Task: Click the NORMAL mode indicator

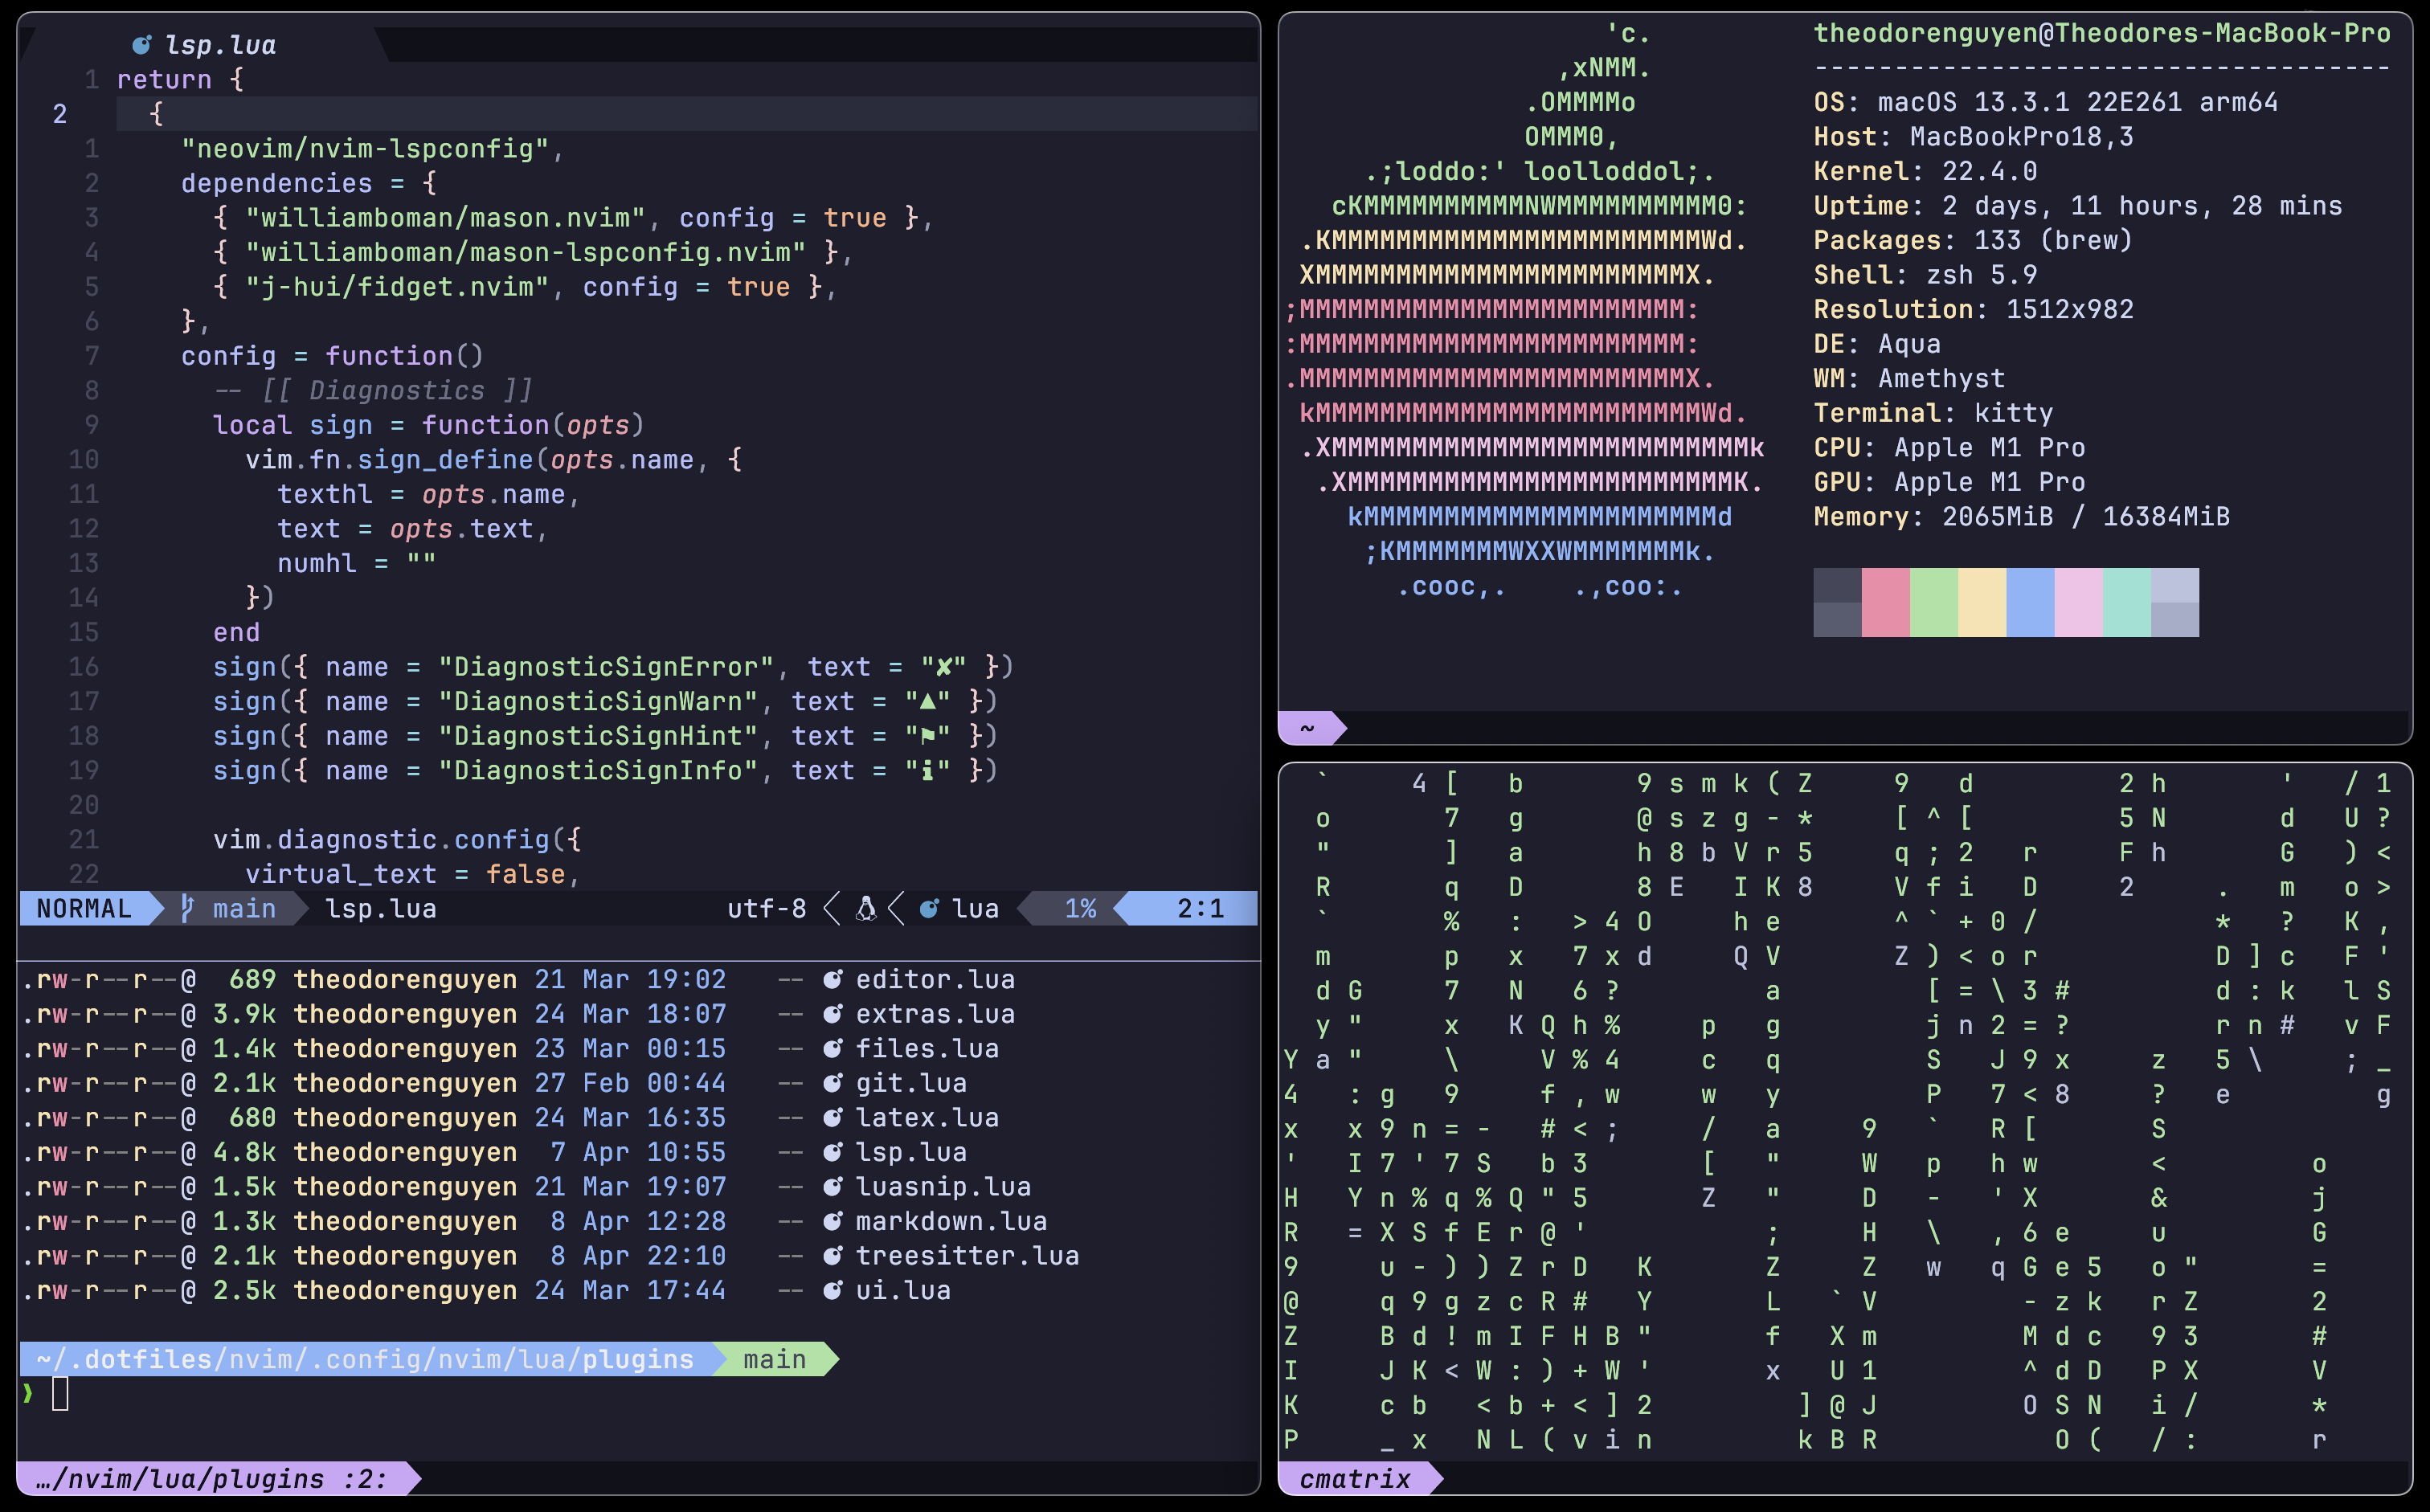Action: tap(85, 908)
